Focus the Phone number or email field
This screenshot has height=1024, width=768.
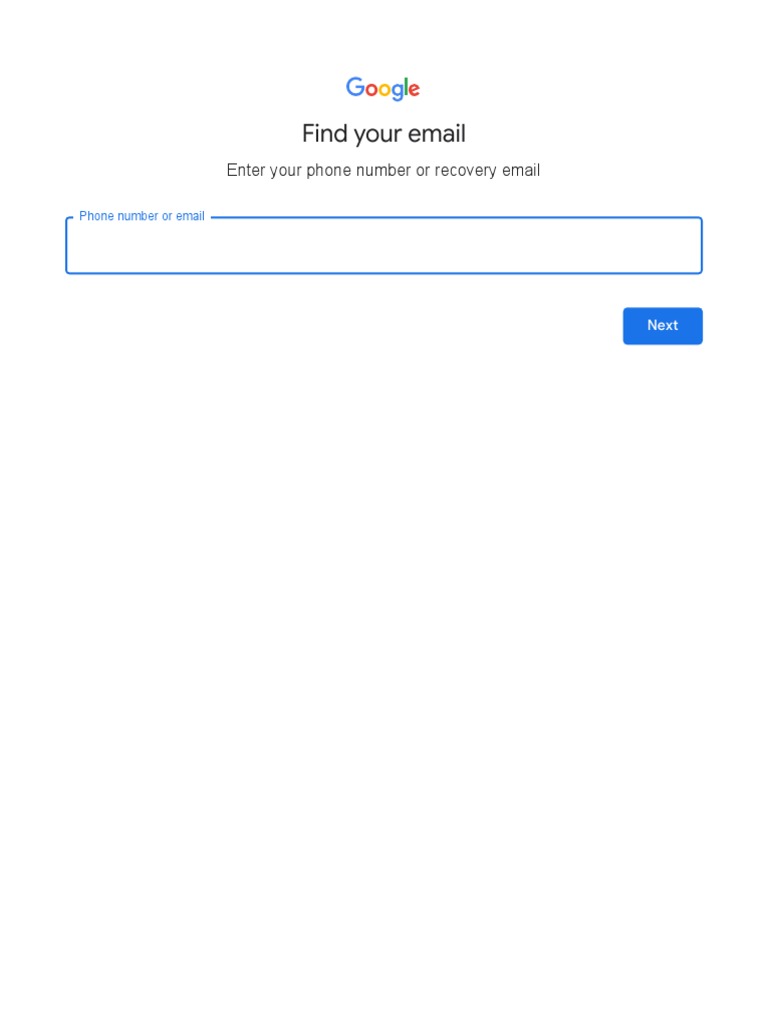384,246
